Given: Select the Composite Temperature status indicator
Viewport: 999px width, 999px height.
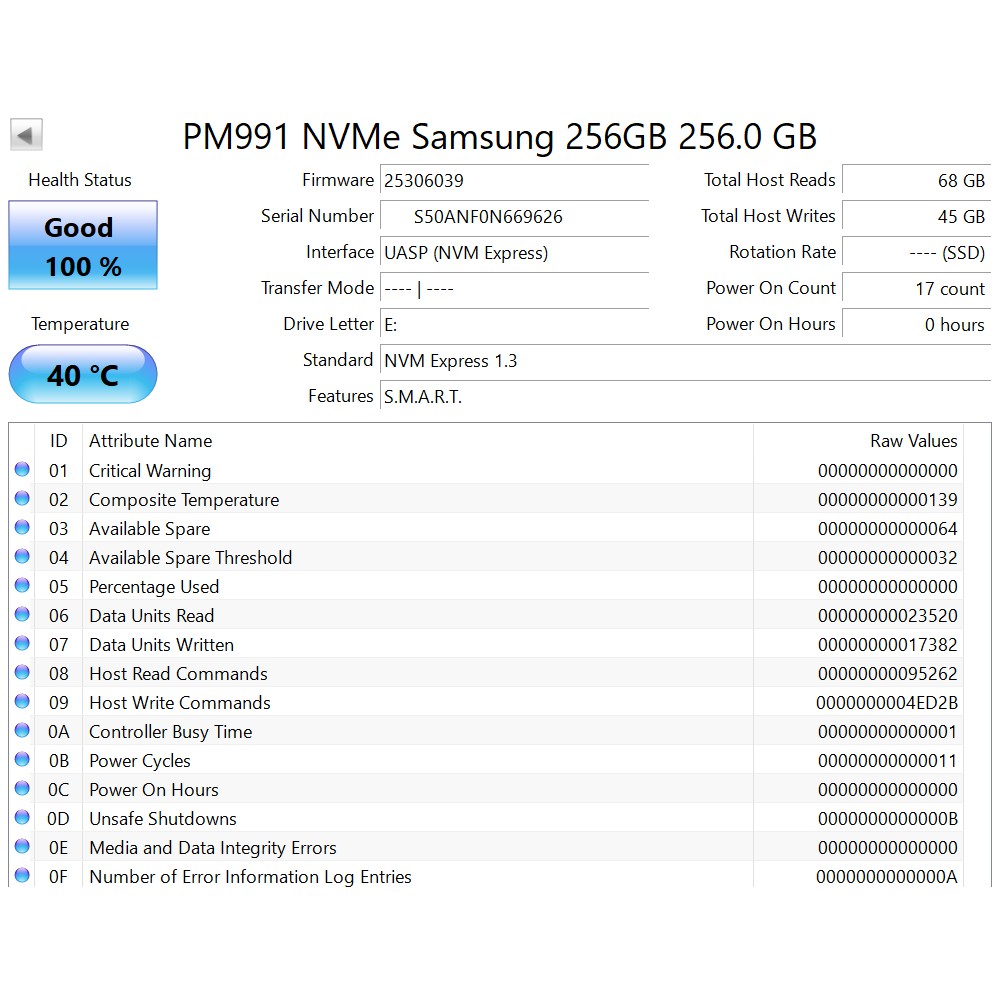Looking at the screenshot, I should (22, 498).
